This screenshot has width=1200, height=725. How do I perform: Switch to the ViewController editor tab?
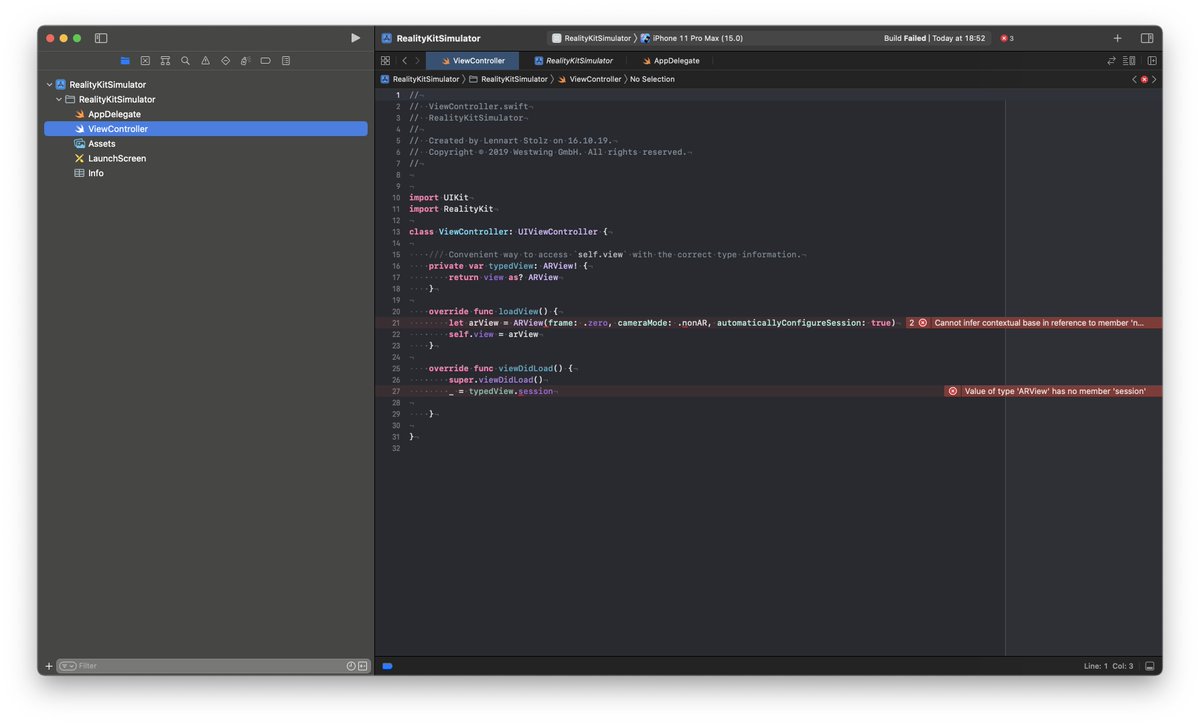(x=473, y=61)
